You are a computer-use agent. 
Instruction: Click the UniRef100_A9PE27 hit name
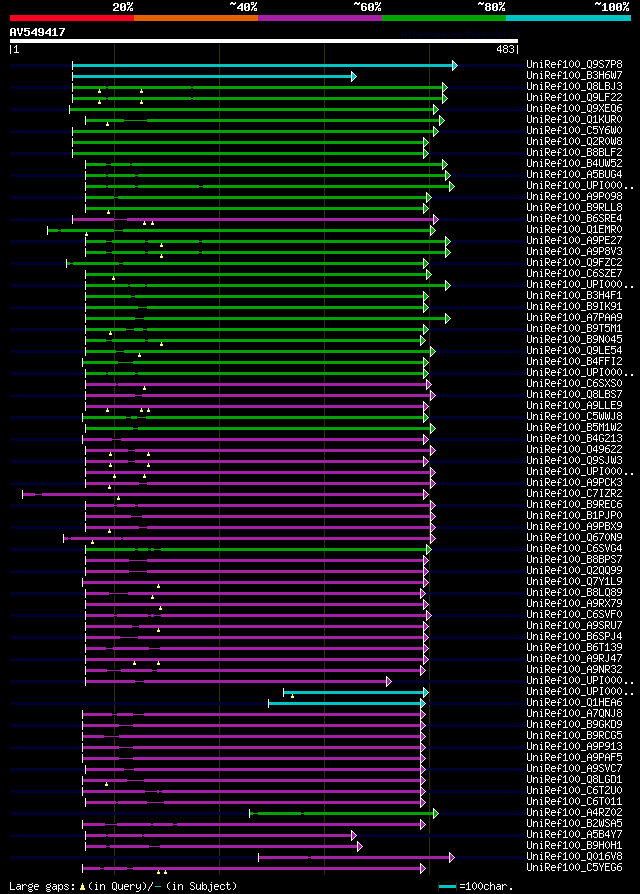point(574,240)
